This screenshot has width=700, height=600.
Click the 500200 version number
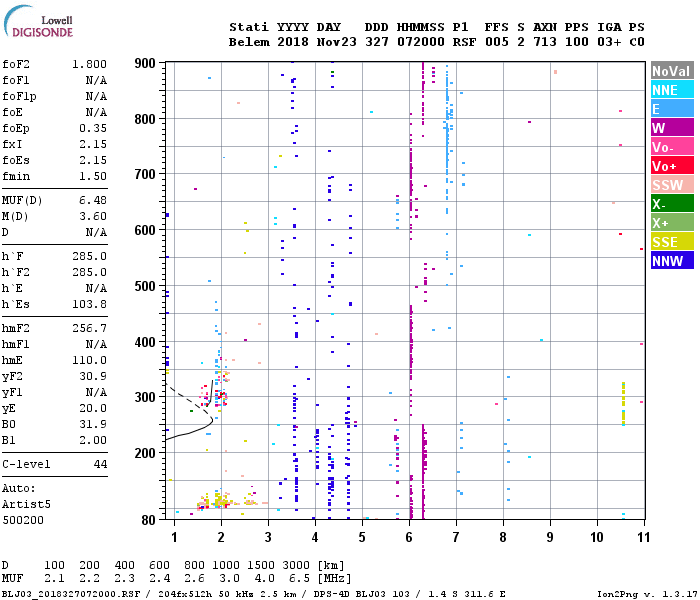pyautogui.click(x=23, y=520)
